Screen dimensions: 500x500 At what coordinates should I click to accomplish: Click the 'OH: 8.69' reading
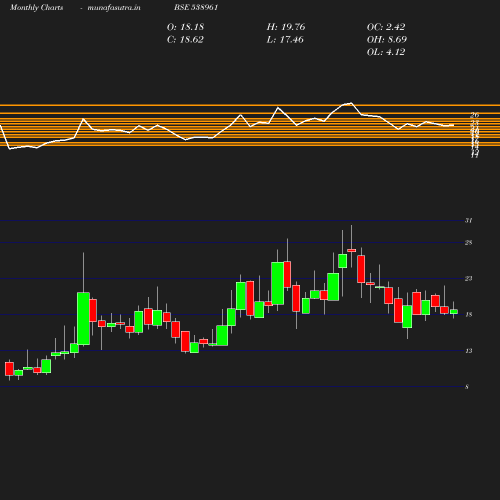click(387, 40)
